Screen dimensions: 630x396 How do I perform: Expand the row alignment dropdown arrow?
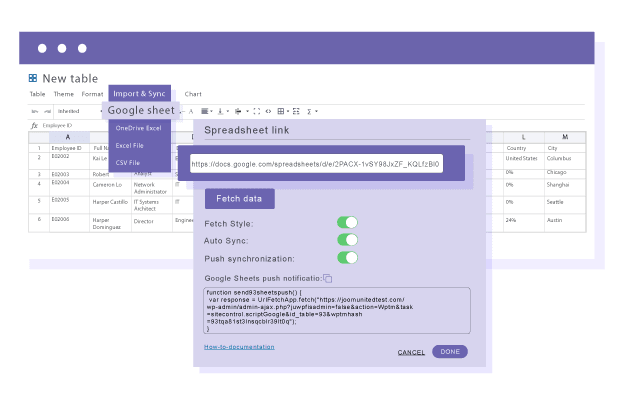247,111
